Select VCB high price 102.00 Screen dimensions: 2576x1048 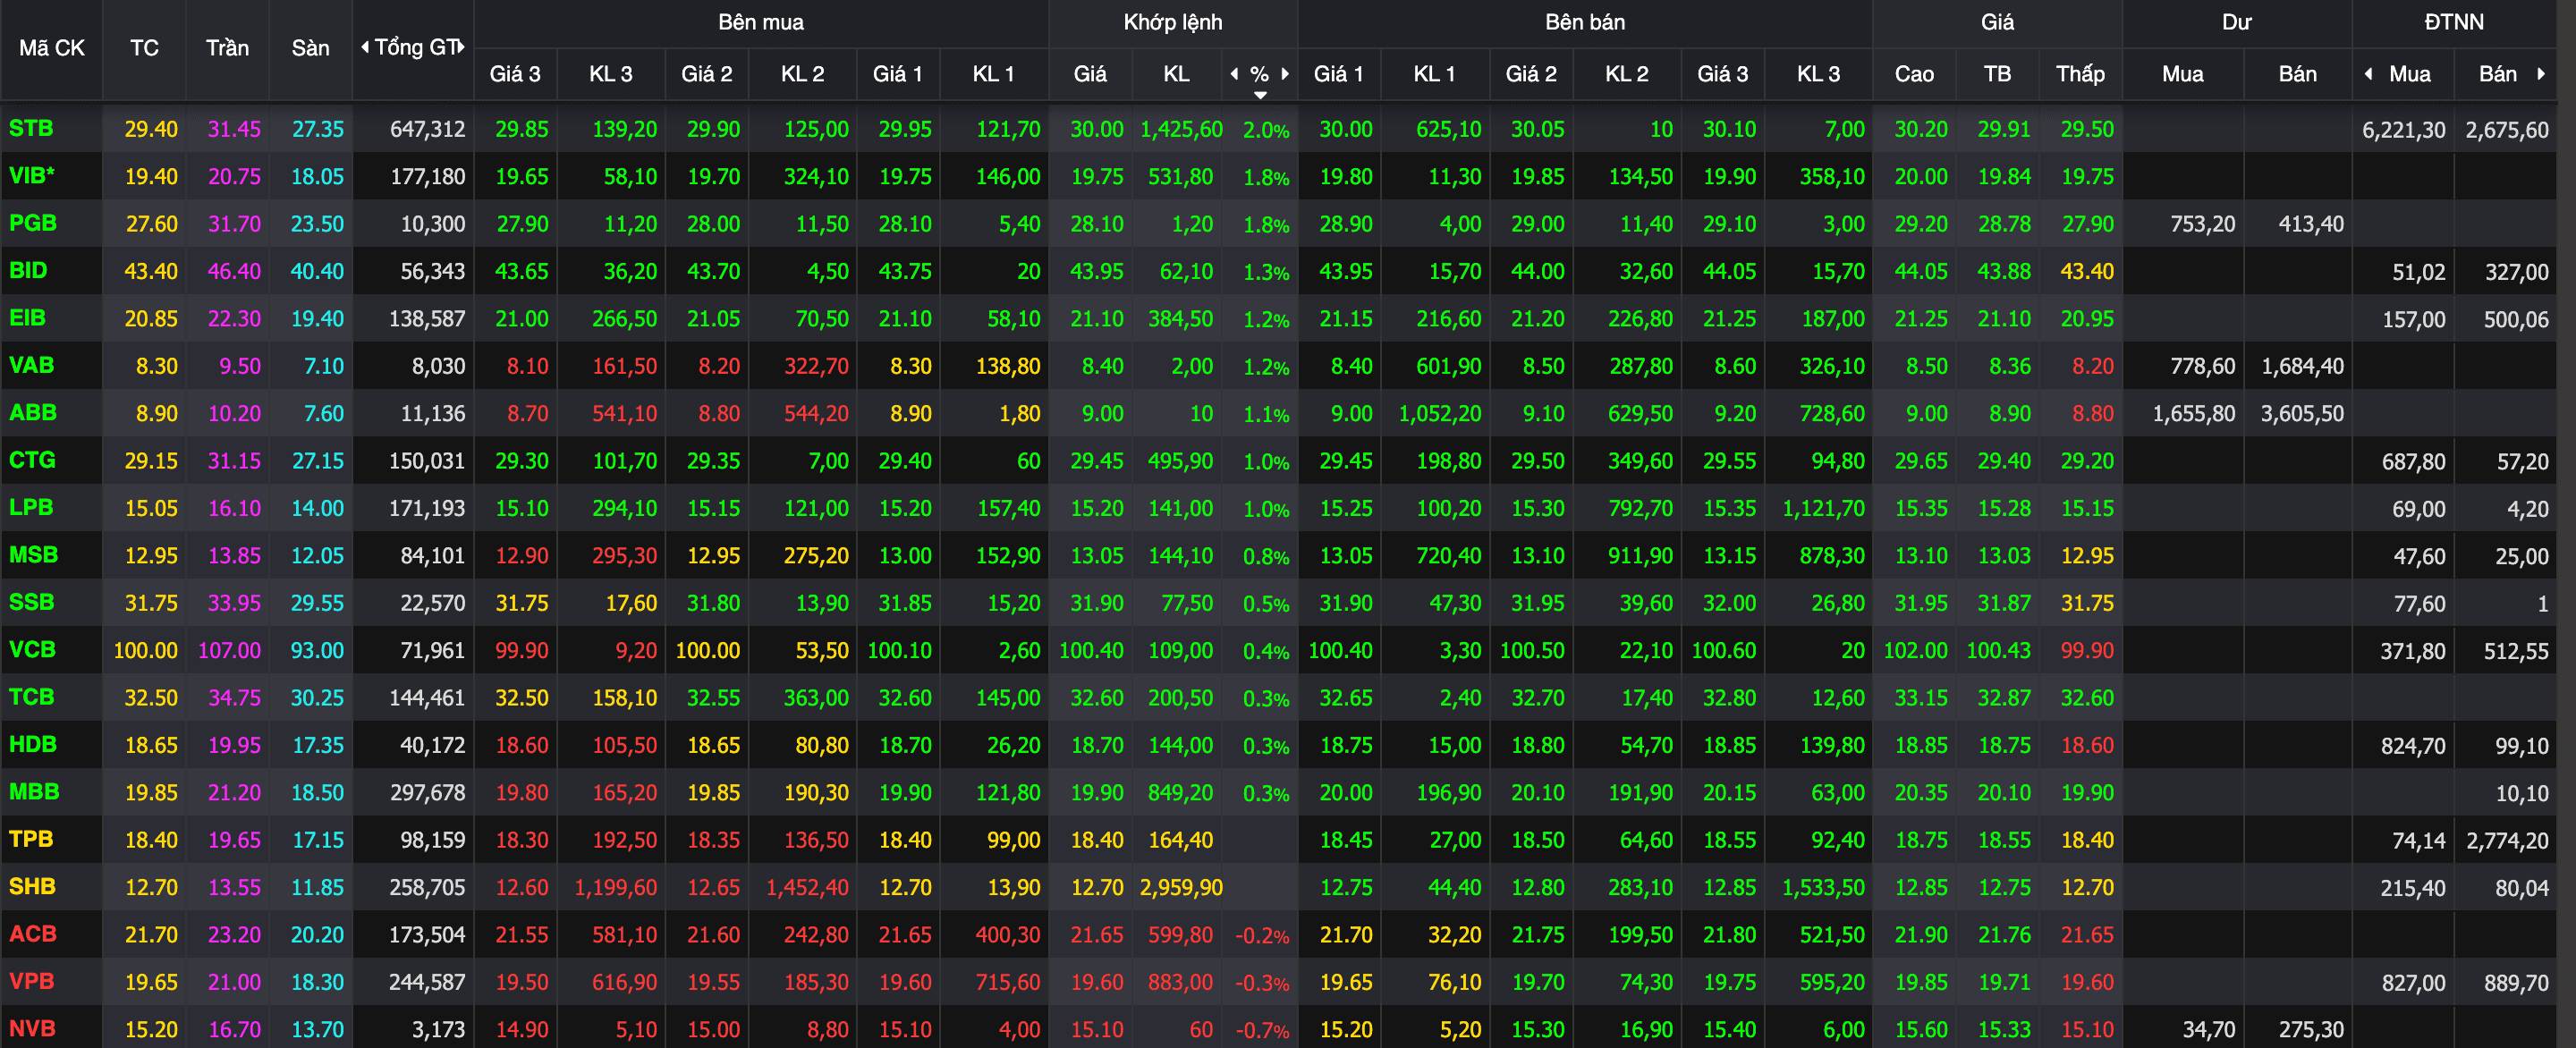point(1915,650)
